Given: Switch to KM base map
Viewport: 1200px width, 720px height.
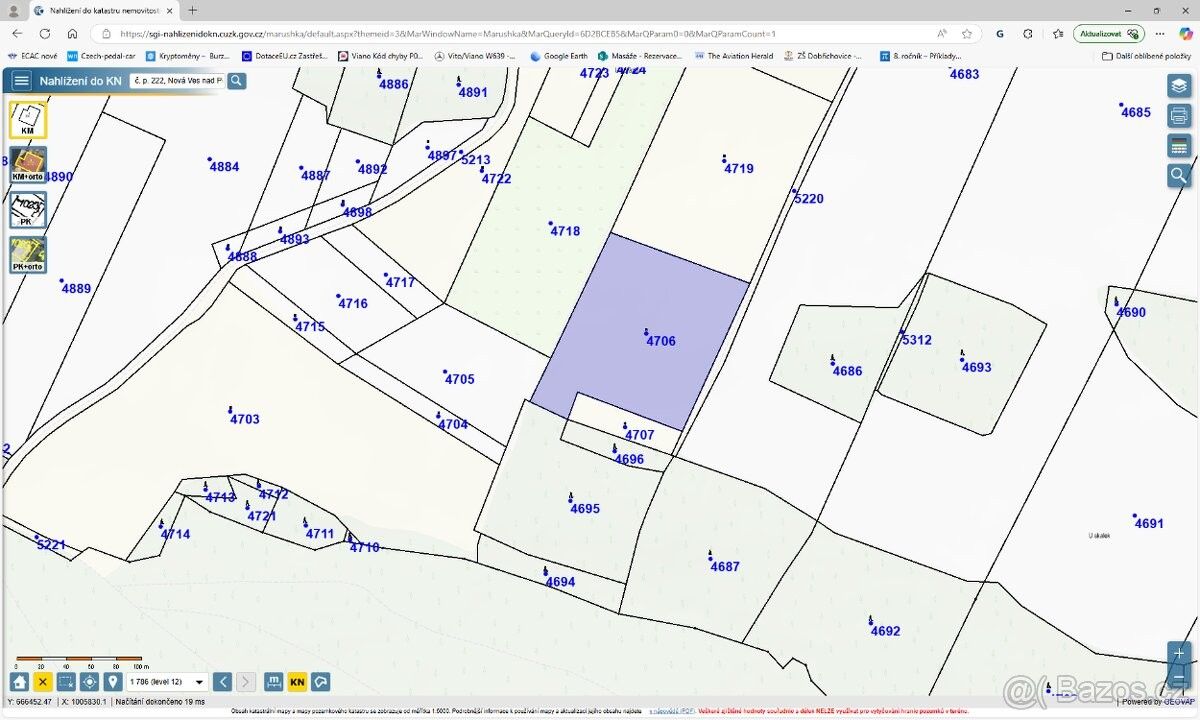Looking at the screenshot, I should (28, 119).
